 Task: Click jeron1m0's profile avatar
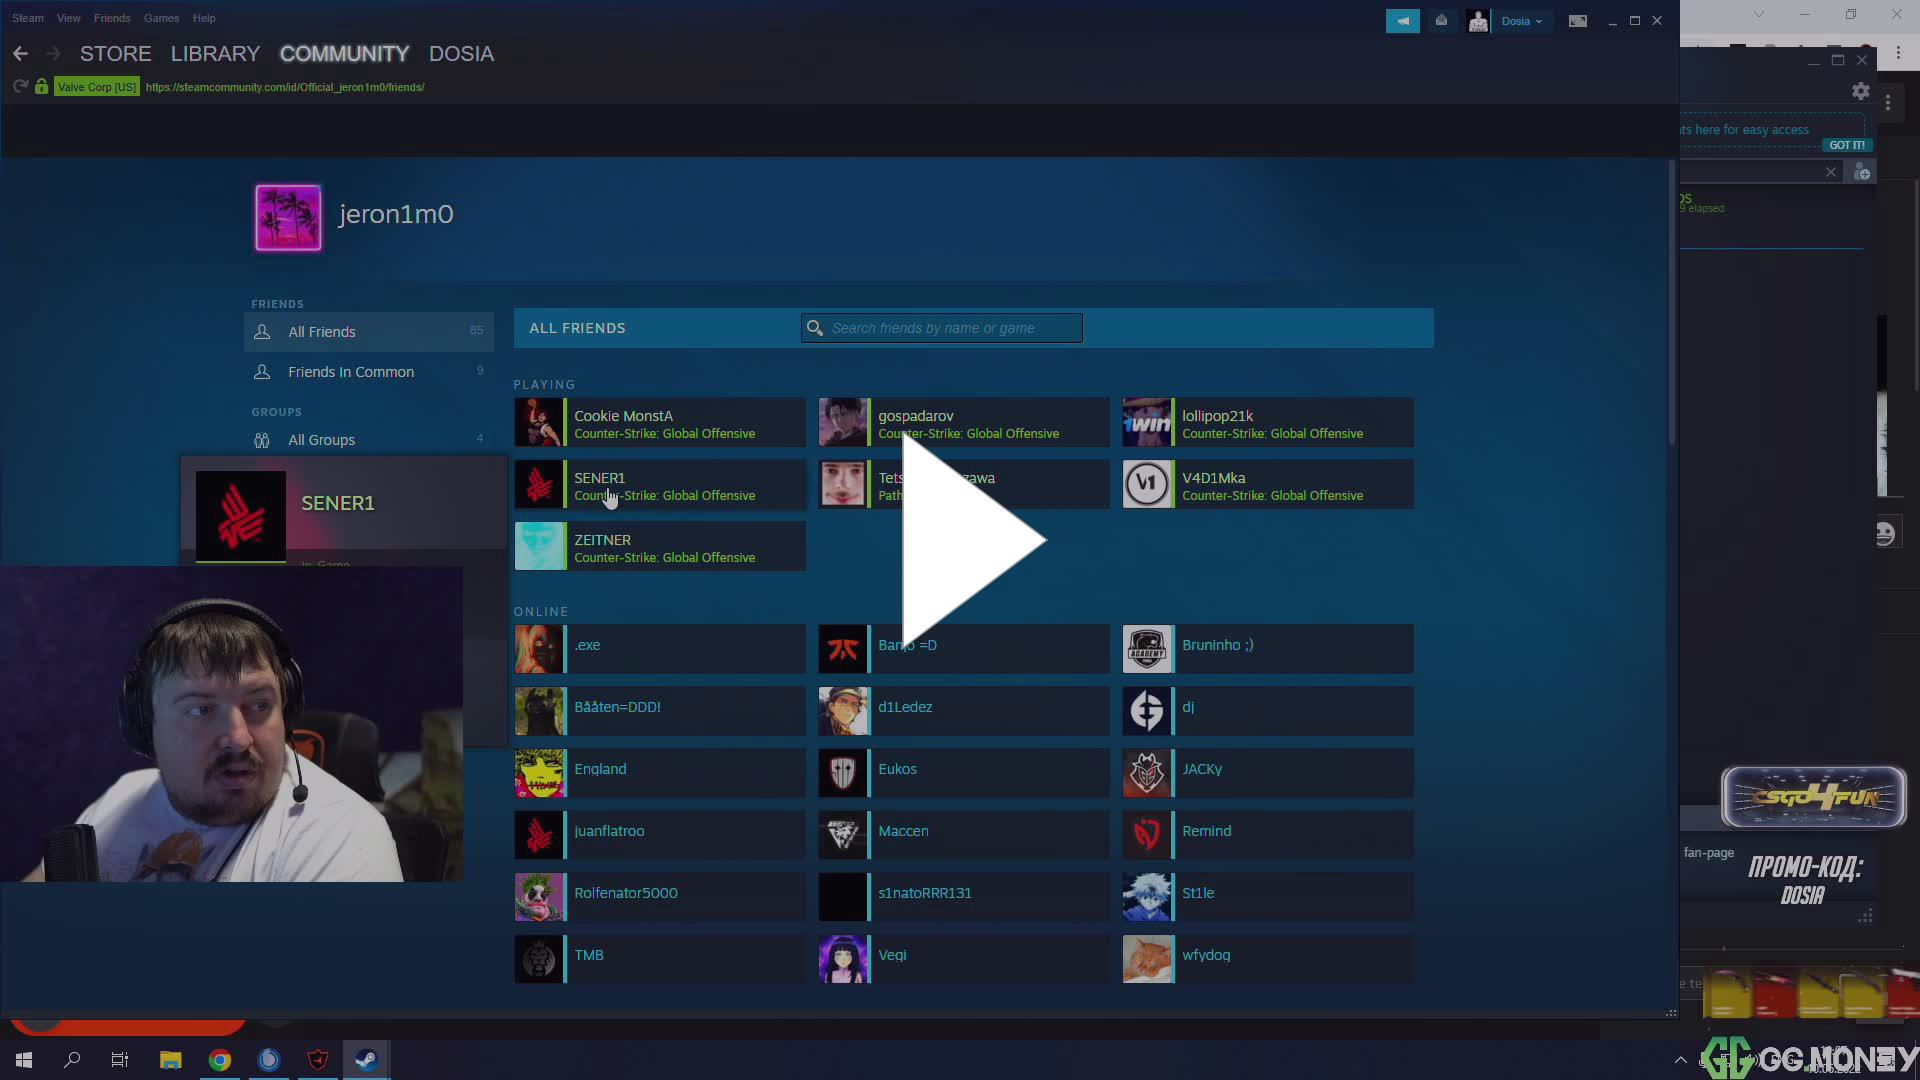click(287, 217)
